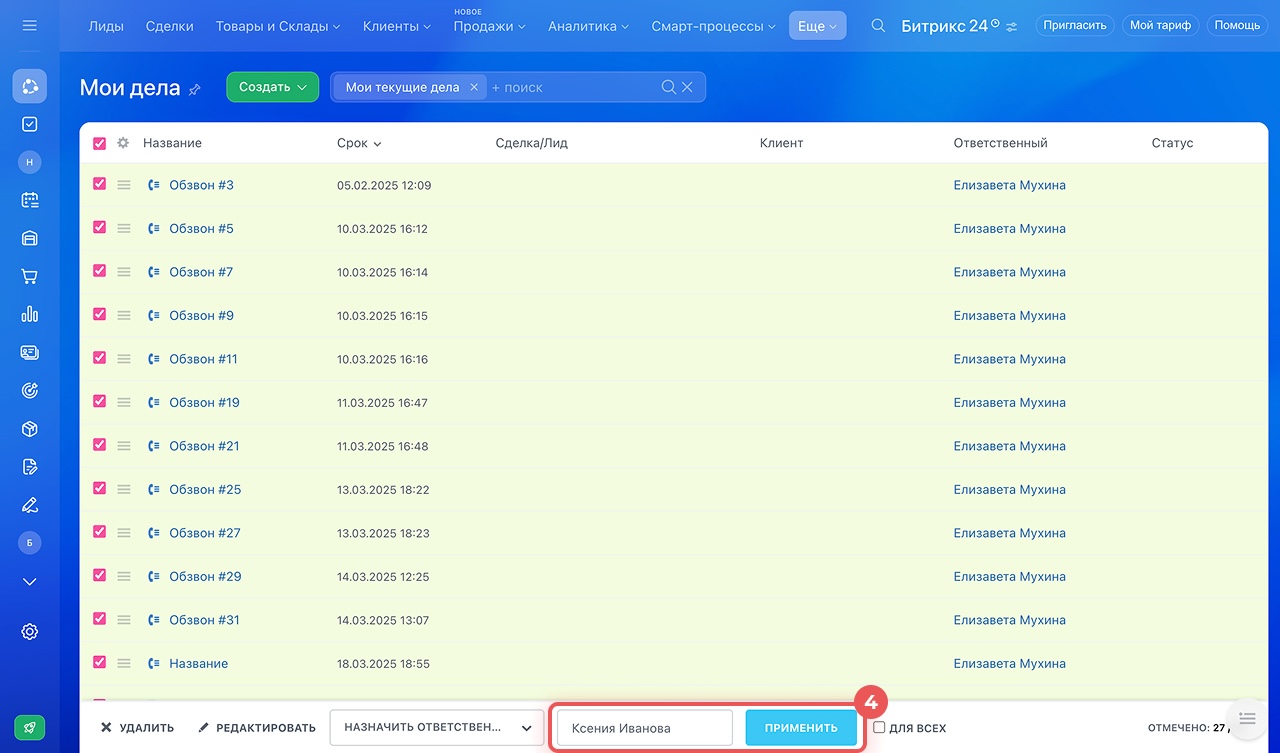1280x753 pixels.
Task: Uncheck the Обзвон #21 row checkbox
Action: pyautogui.click(x=99, y=445)
